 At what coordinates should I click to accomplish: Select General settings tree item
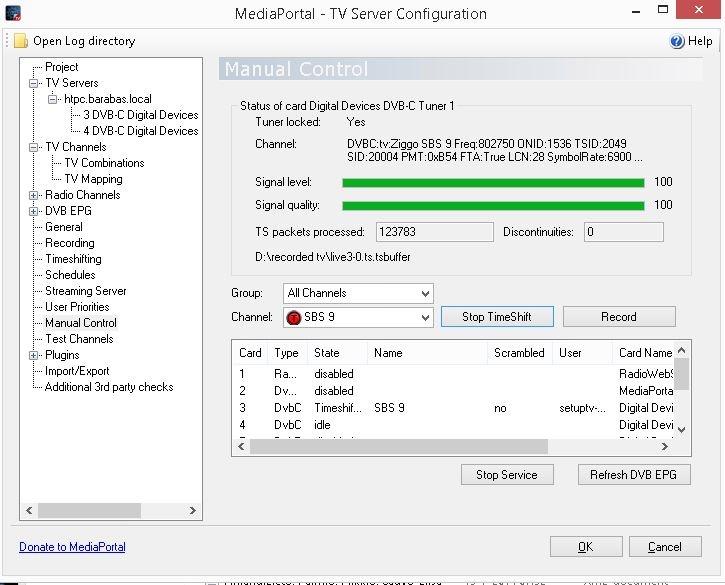click(x=64, y=227)
